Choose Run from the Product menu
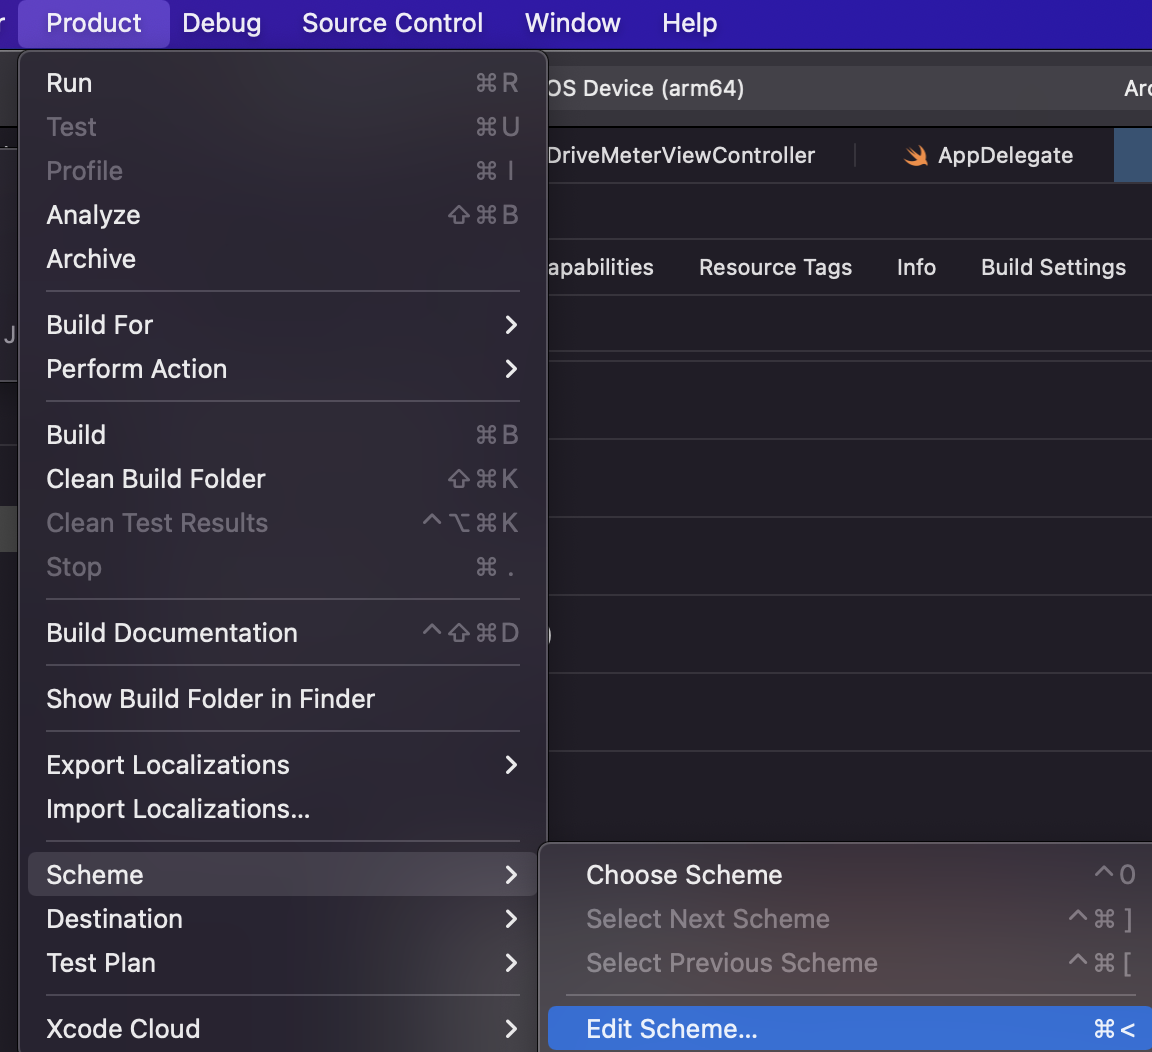This screenshot has height=1052, width=1152. coord(283,83)
